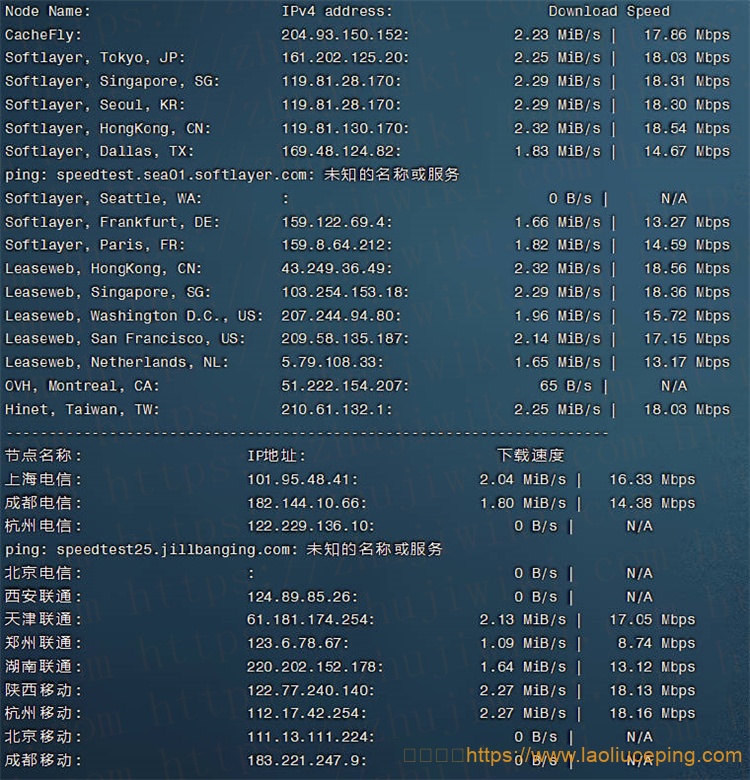
Task: Select the "成都电信:" node name
Action: click(x=43, y=503)
